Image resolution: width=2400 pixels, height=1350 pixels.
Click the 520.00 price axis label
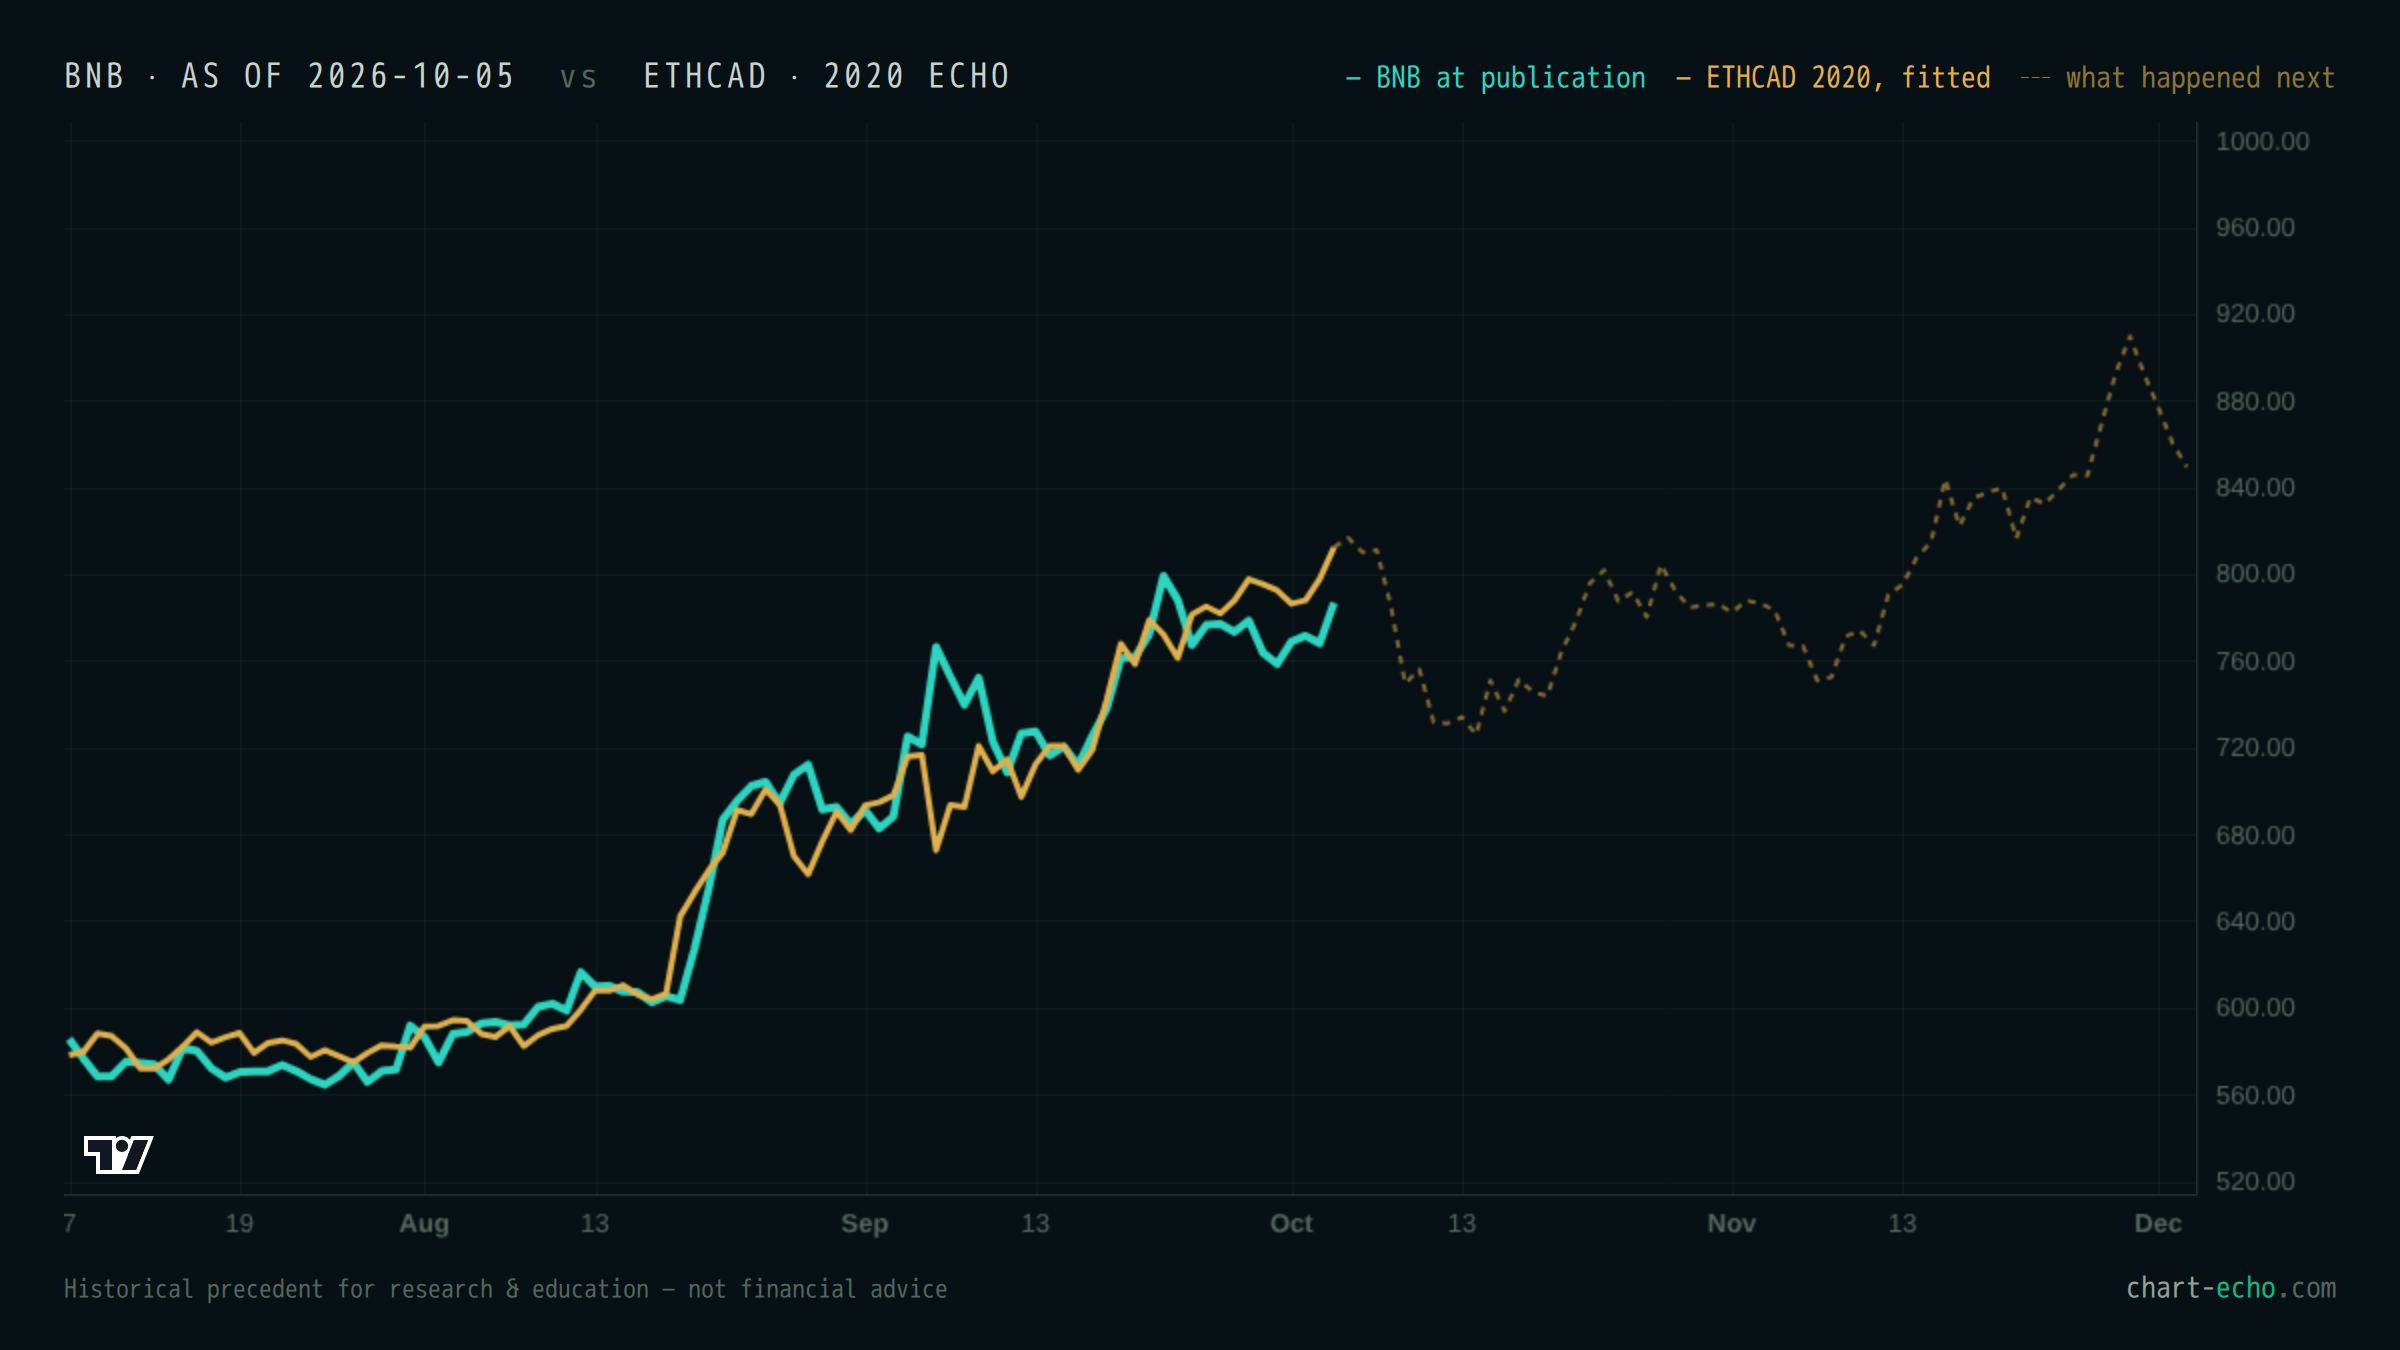pyautogui.click(x=2255, y=1181)
